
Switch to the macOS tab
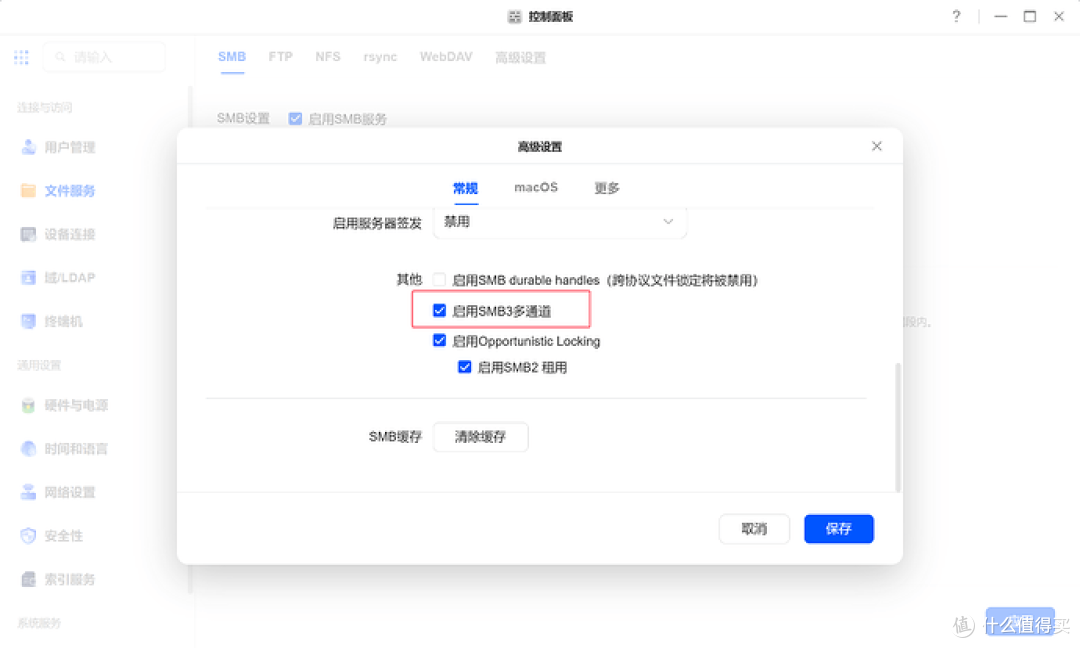click(x=535, y=187)
